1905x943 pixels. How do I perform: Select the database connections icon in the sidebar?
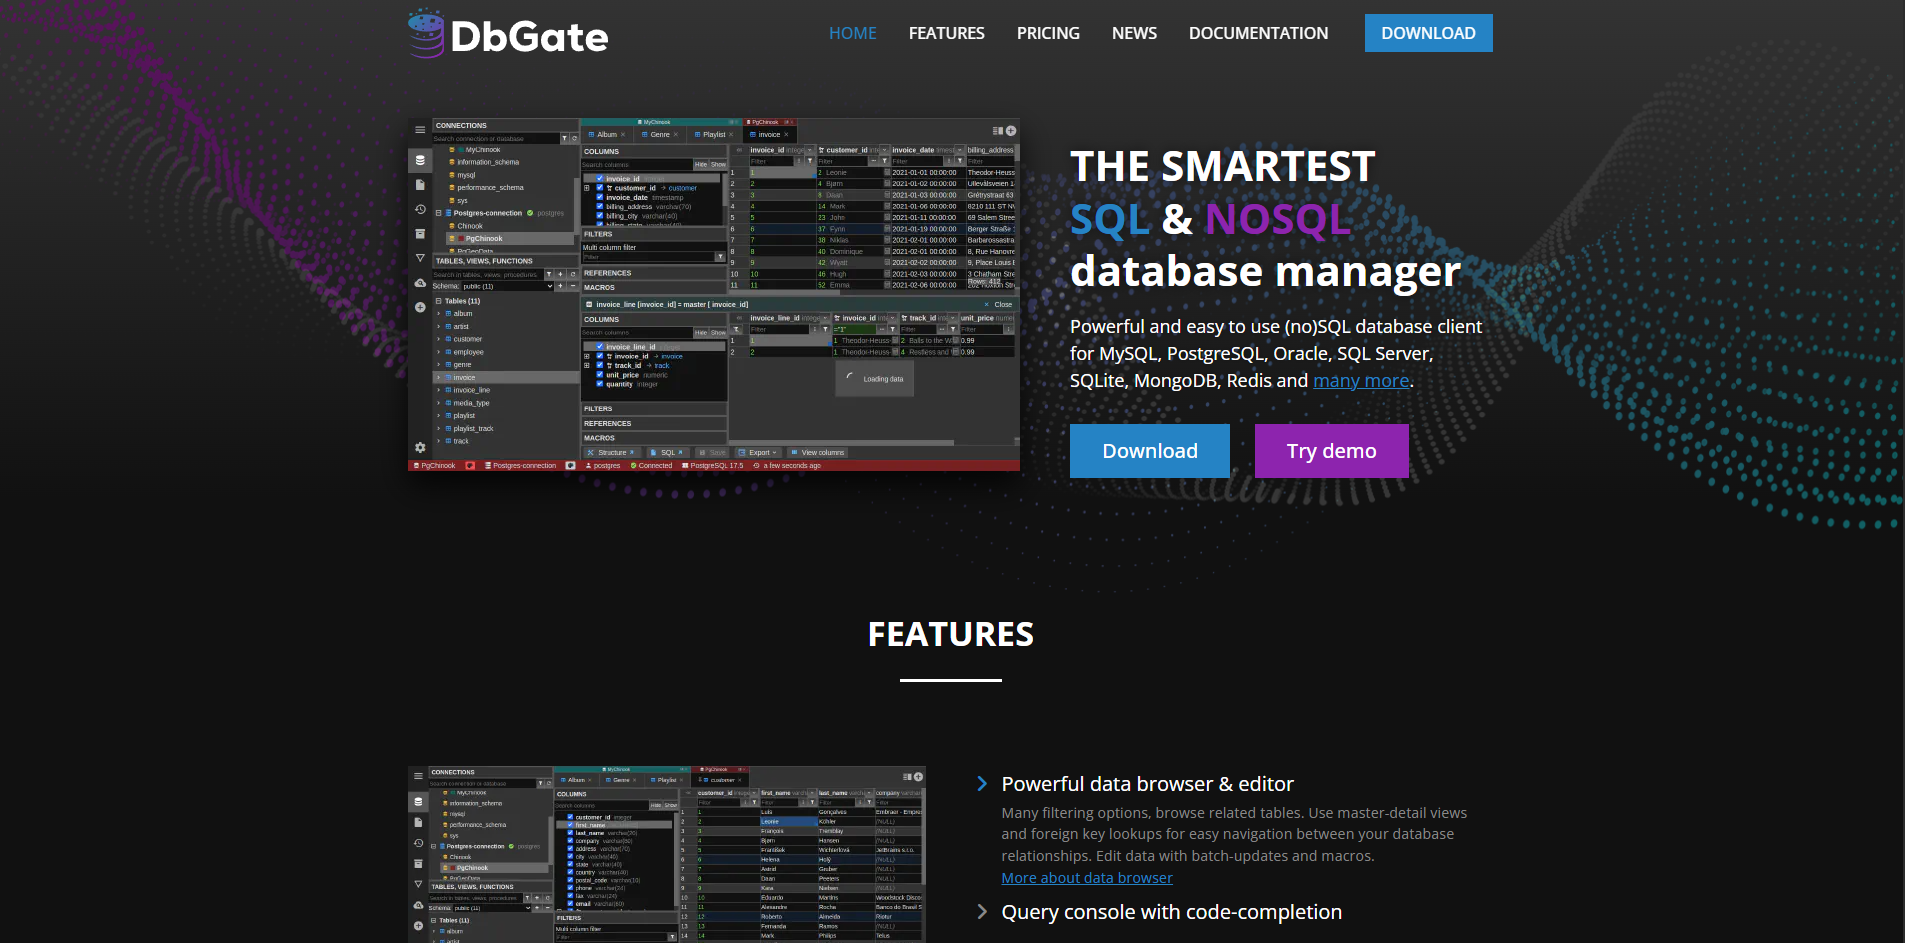(x=420, y=160)
